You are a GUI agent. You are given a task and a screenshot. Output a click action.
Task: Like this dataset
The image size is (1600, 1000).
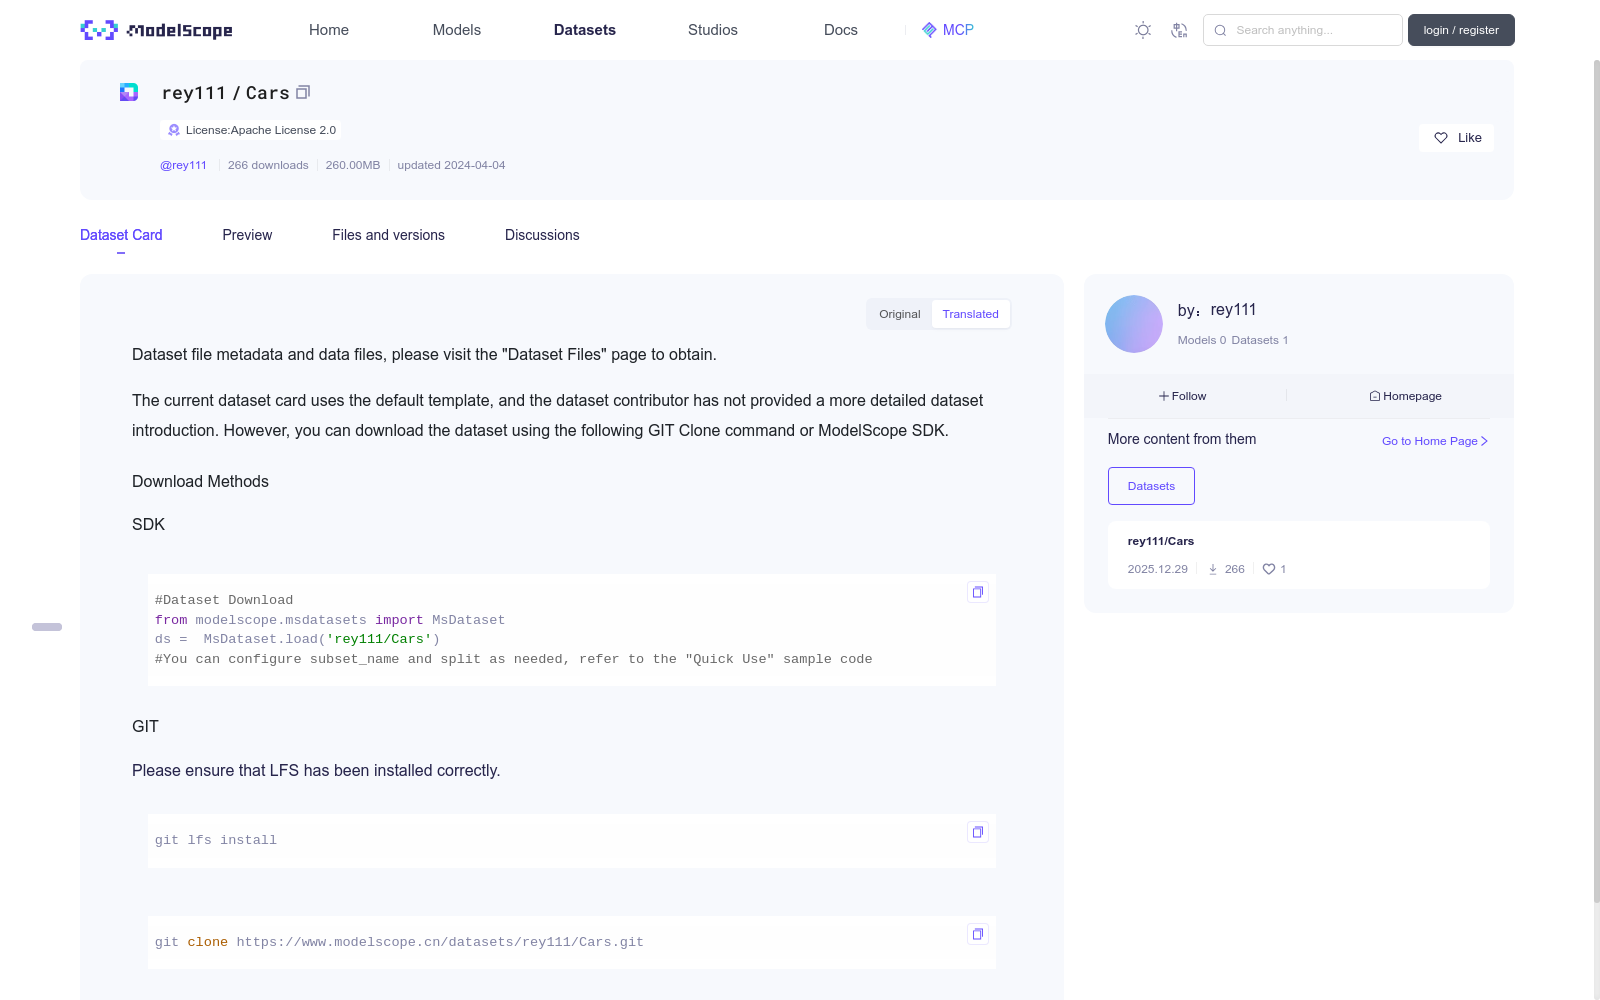[x=1456, y=138]
